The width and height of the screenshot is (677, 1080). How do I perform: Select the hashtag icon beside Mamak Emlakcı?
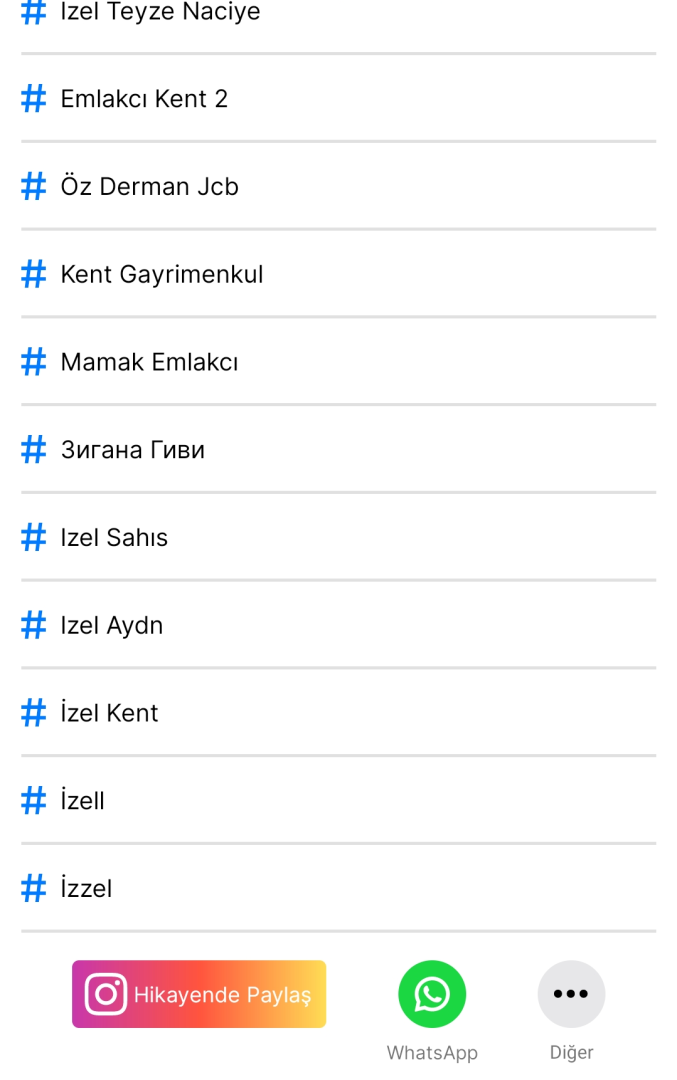coord(34,362)
